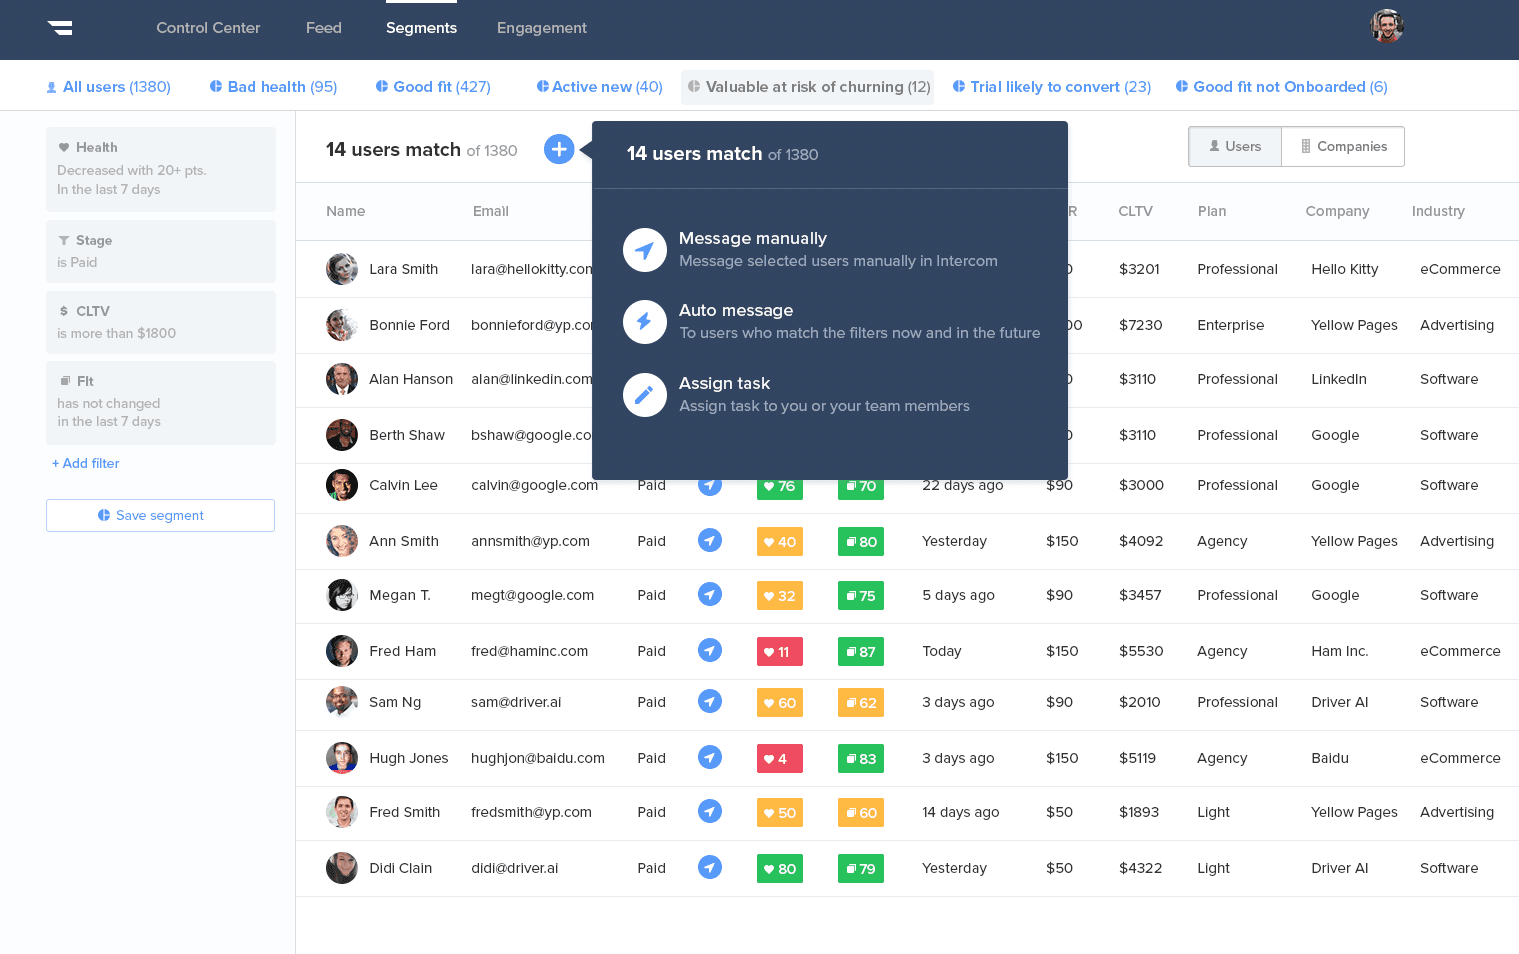The image size is (1519, 954).
Task: Click email didi@driver.ai
Action: click(515, 868)
